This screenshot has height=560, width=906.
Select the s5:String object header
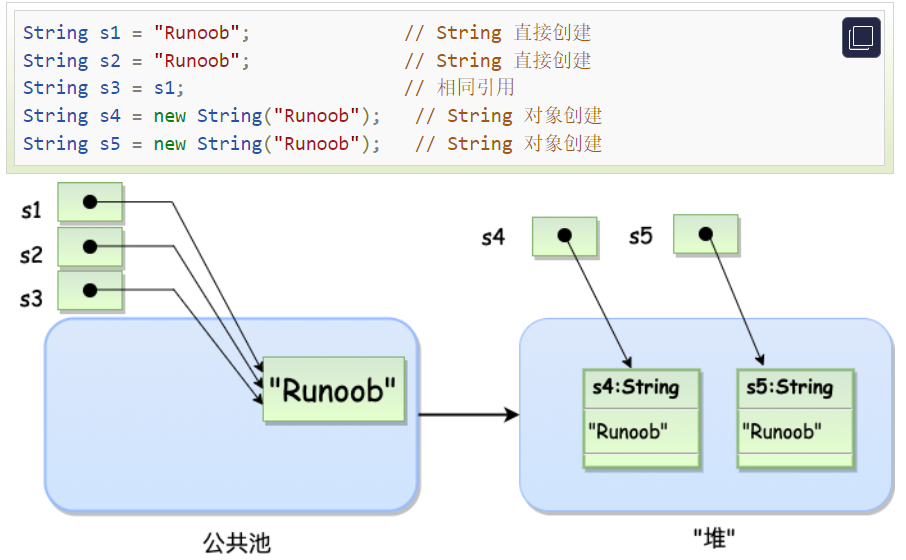pyautogui.click(x=795, y=388)
